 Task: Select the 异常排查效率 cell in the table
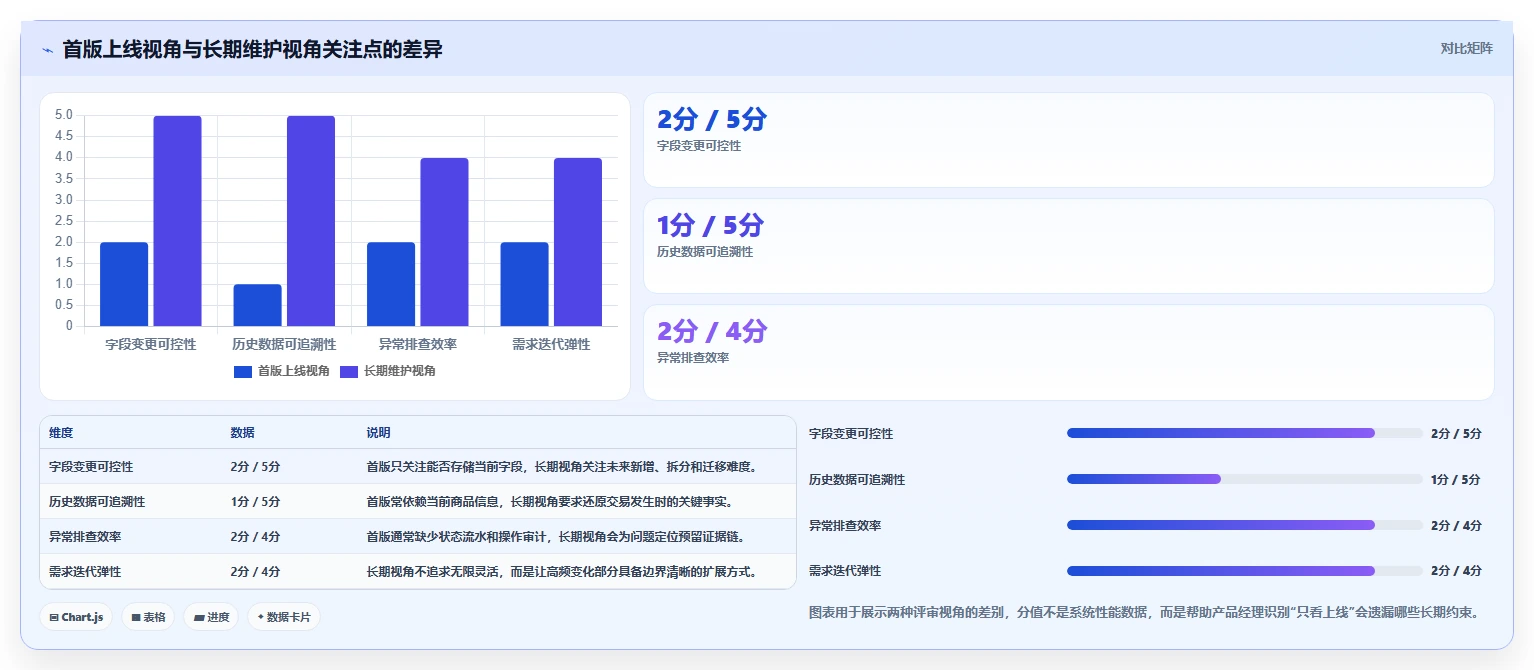(85, 537)
